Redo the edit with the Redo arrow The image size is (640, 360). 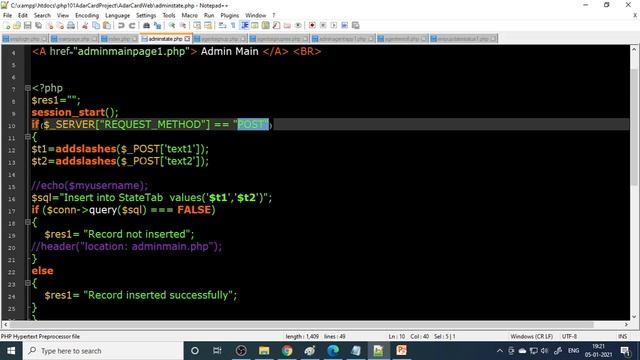(132, 25)
